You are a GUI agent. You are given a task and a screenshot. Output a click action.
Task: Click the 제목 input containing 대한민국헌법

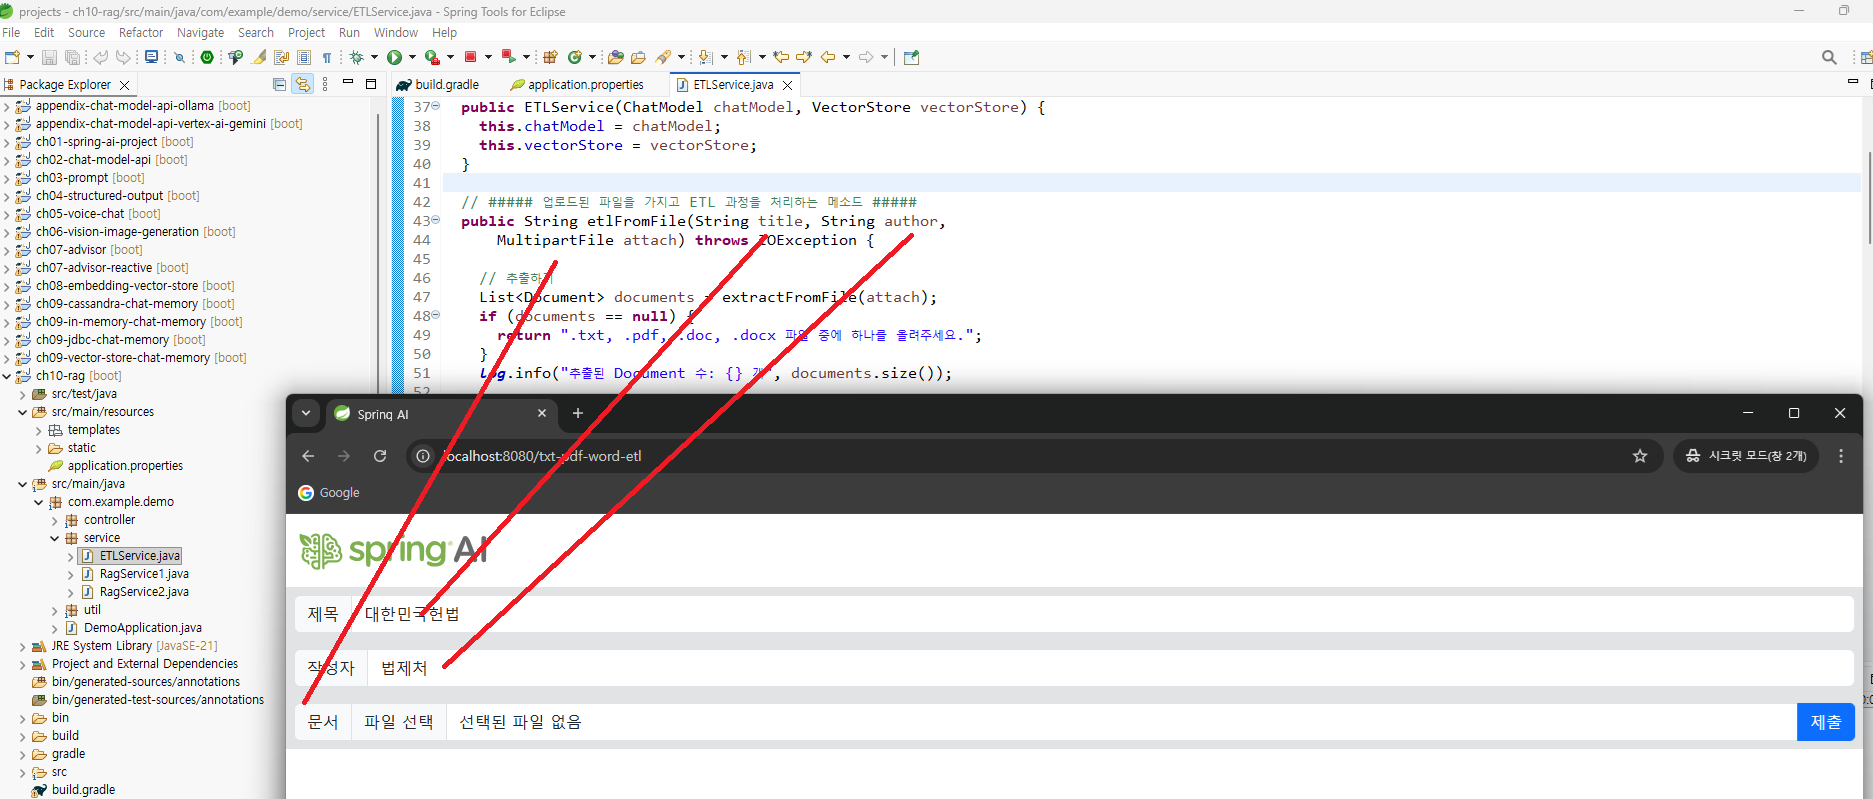pos(1103,614)
